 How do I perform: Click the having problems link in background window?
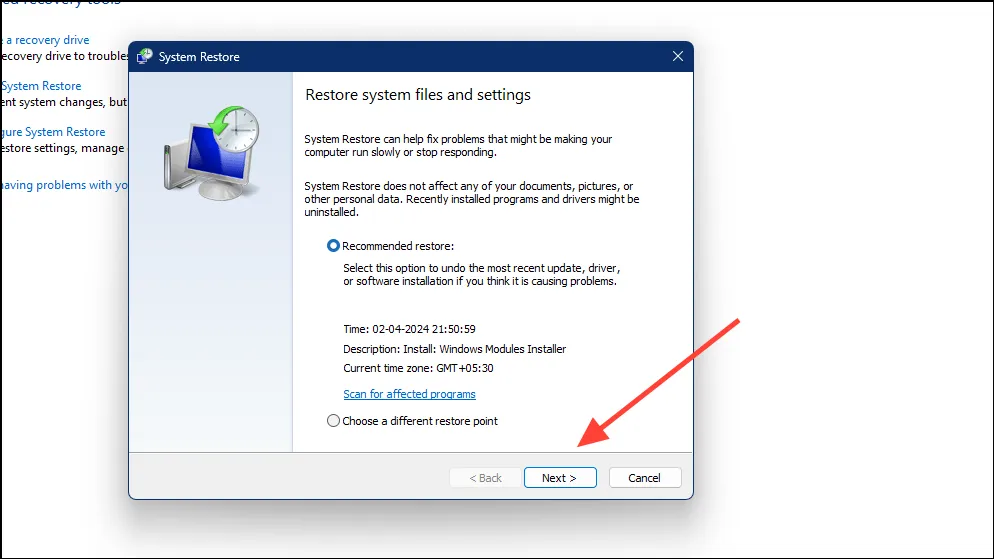click(x=64, y=185)
